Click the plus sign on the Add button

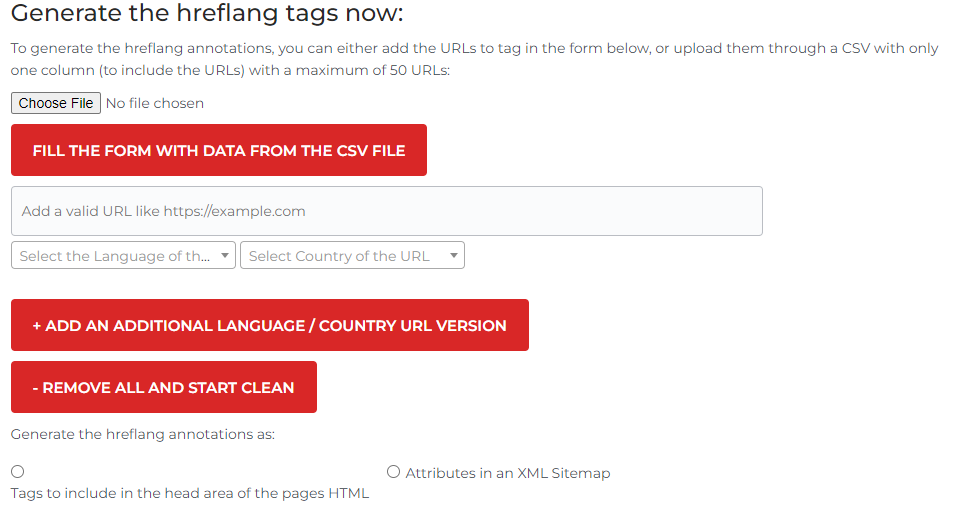click(37, 326)
